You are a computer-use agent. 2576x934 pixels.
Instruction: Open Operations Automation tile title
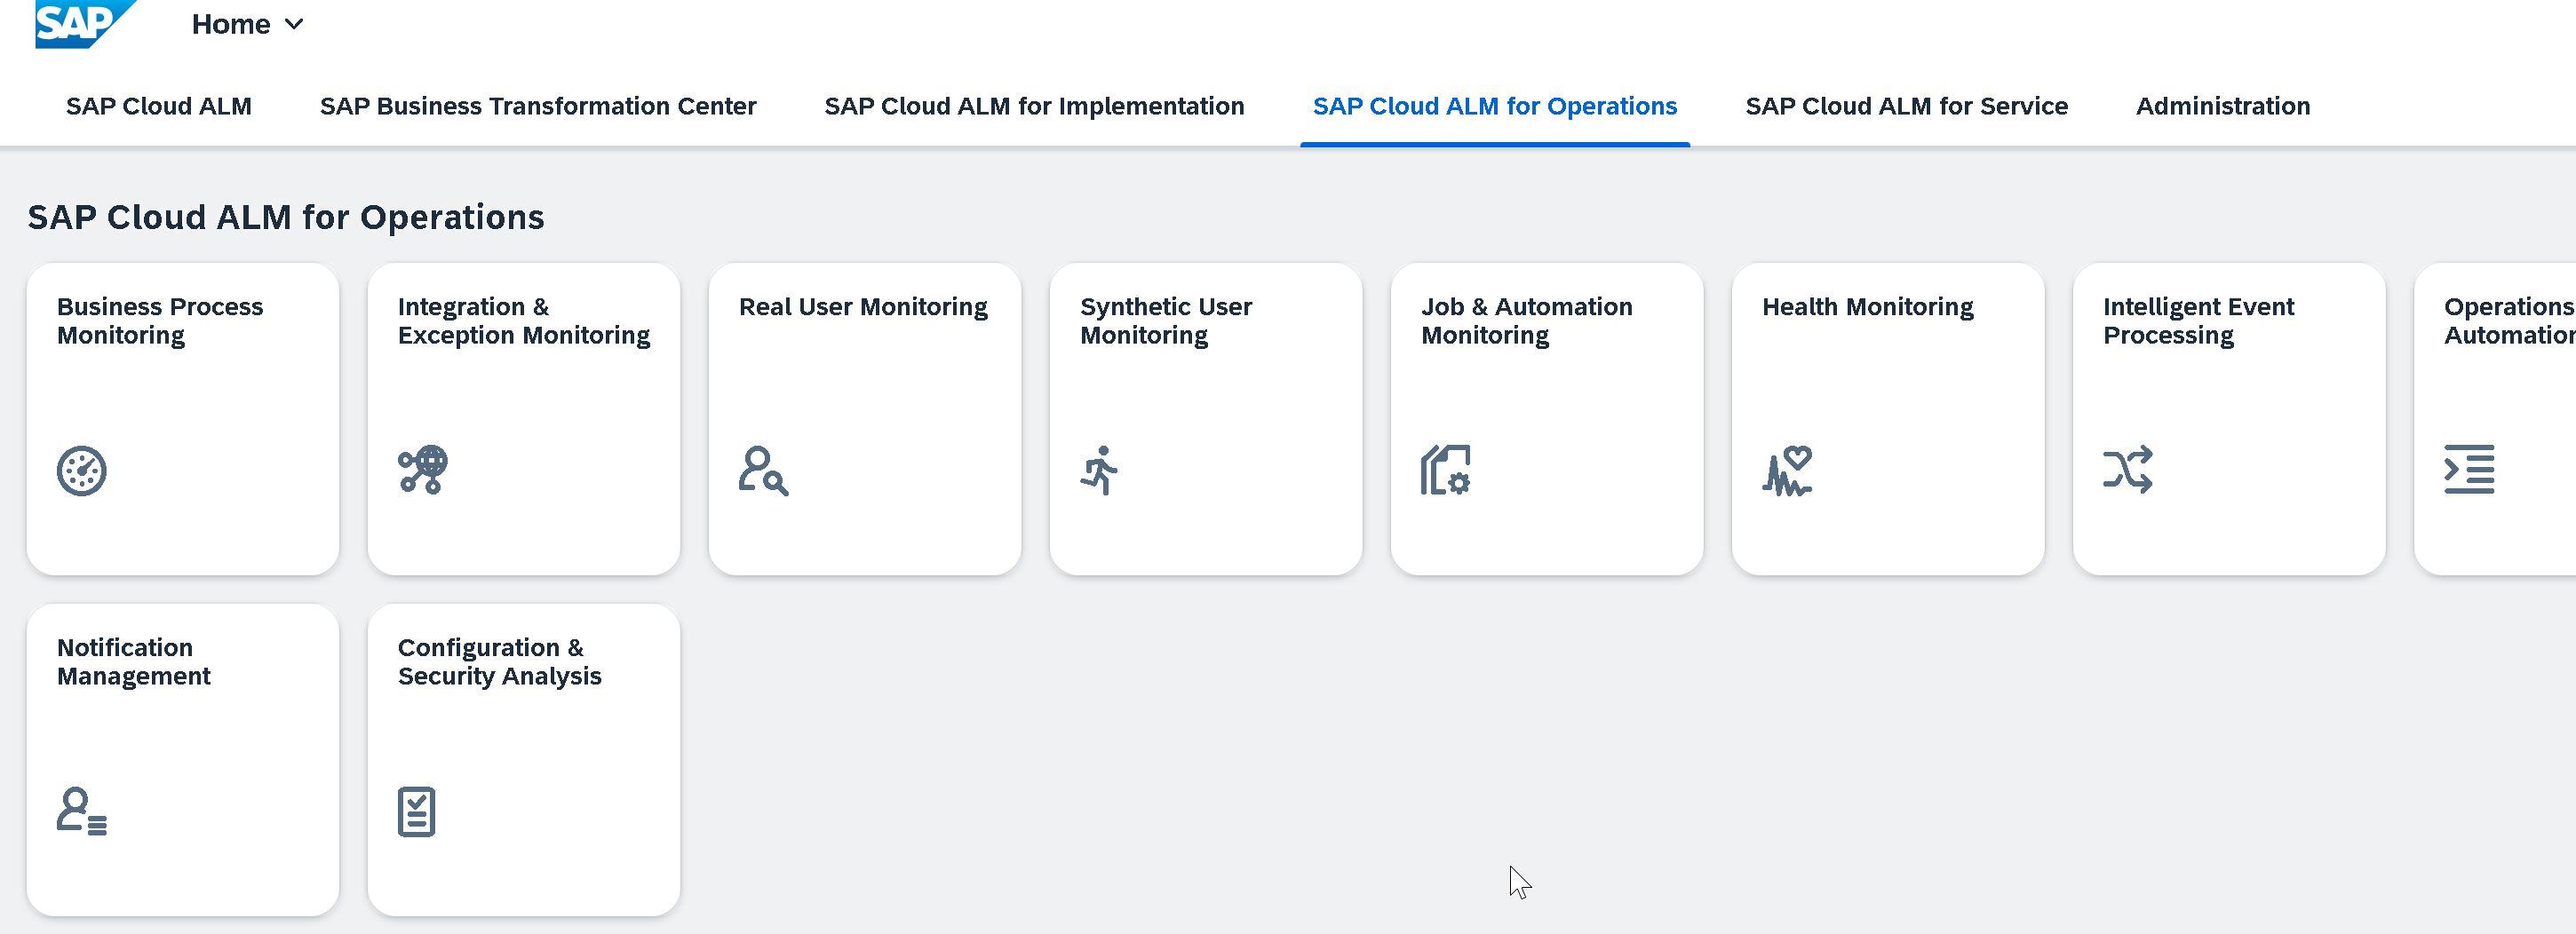coord(2510,321)
